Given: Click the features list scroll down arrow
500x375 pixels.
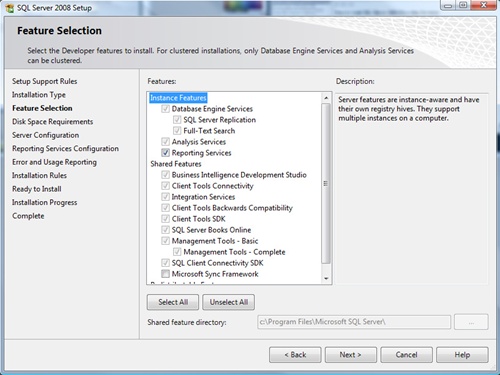Looking at the screenshot, I should pyautogui.click(x=326, y=278).
